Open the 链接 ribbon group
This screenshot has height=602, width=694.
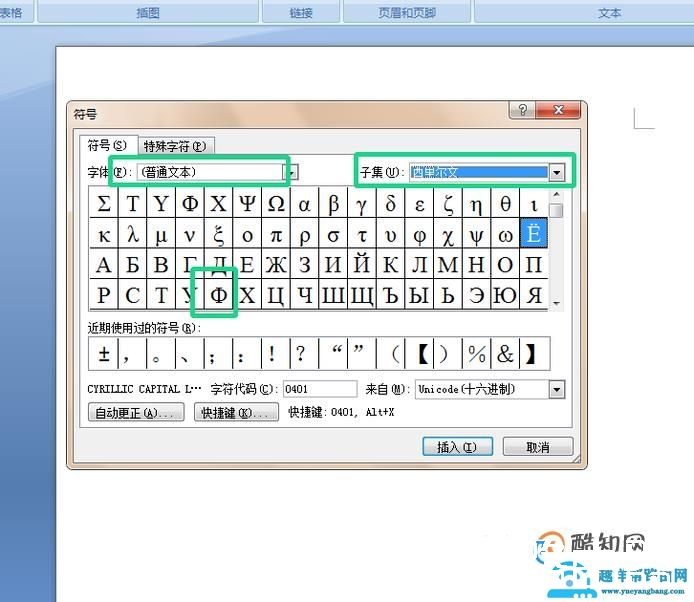(301, 12)
